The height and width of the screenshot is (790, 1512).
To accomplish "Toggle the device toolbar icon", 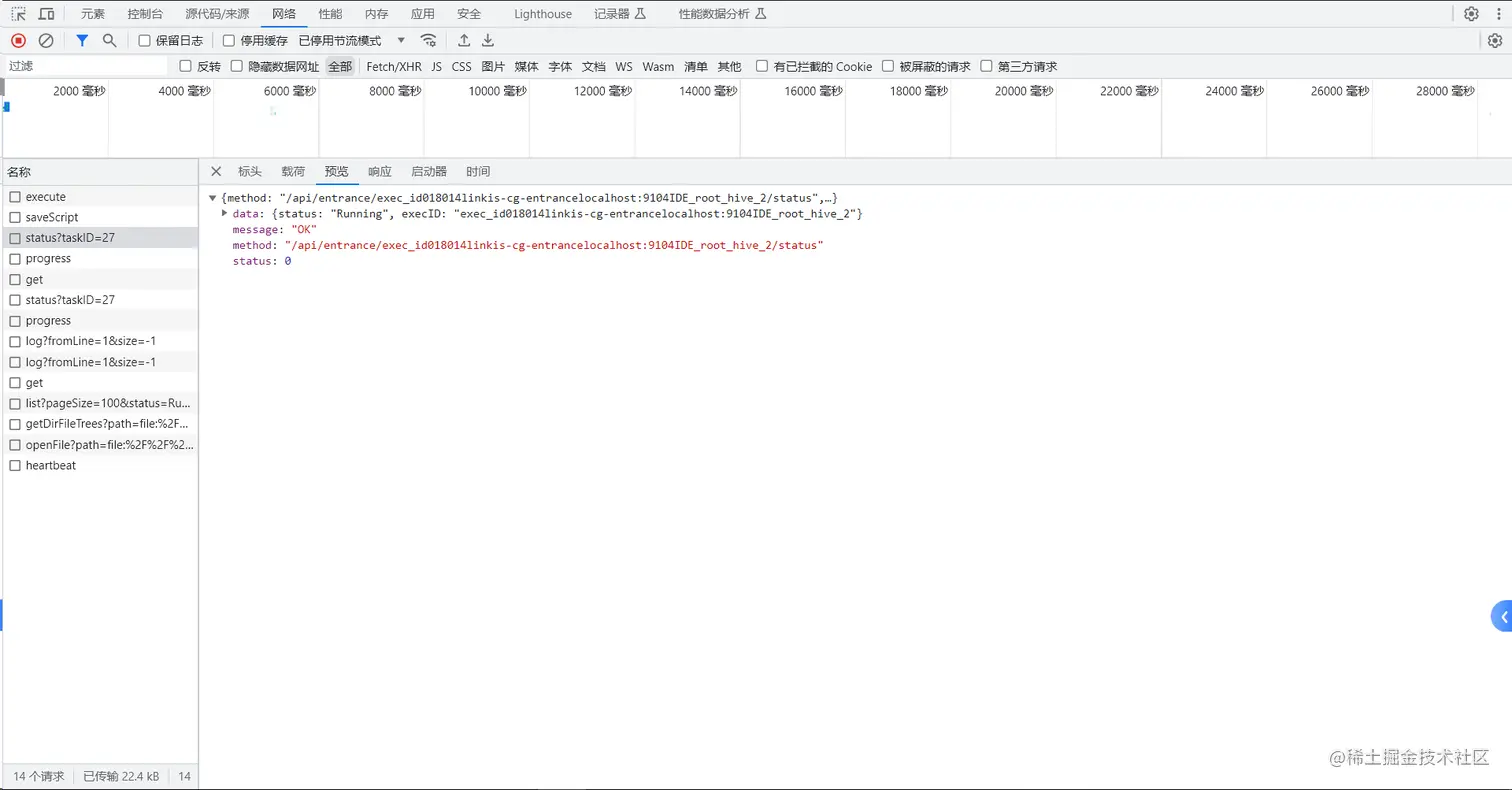I will [46, 14].
